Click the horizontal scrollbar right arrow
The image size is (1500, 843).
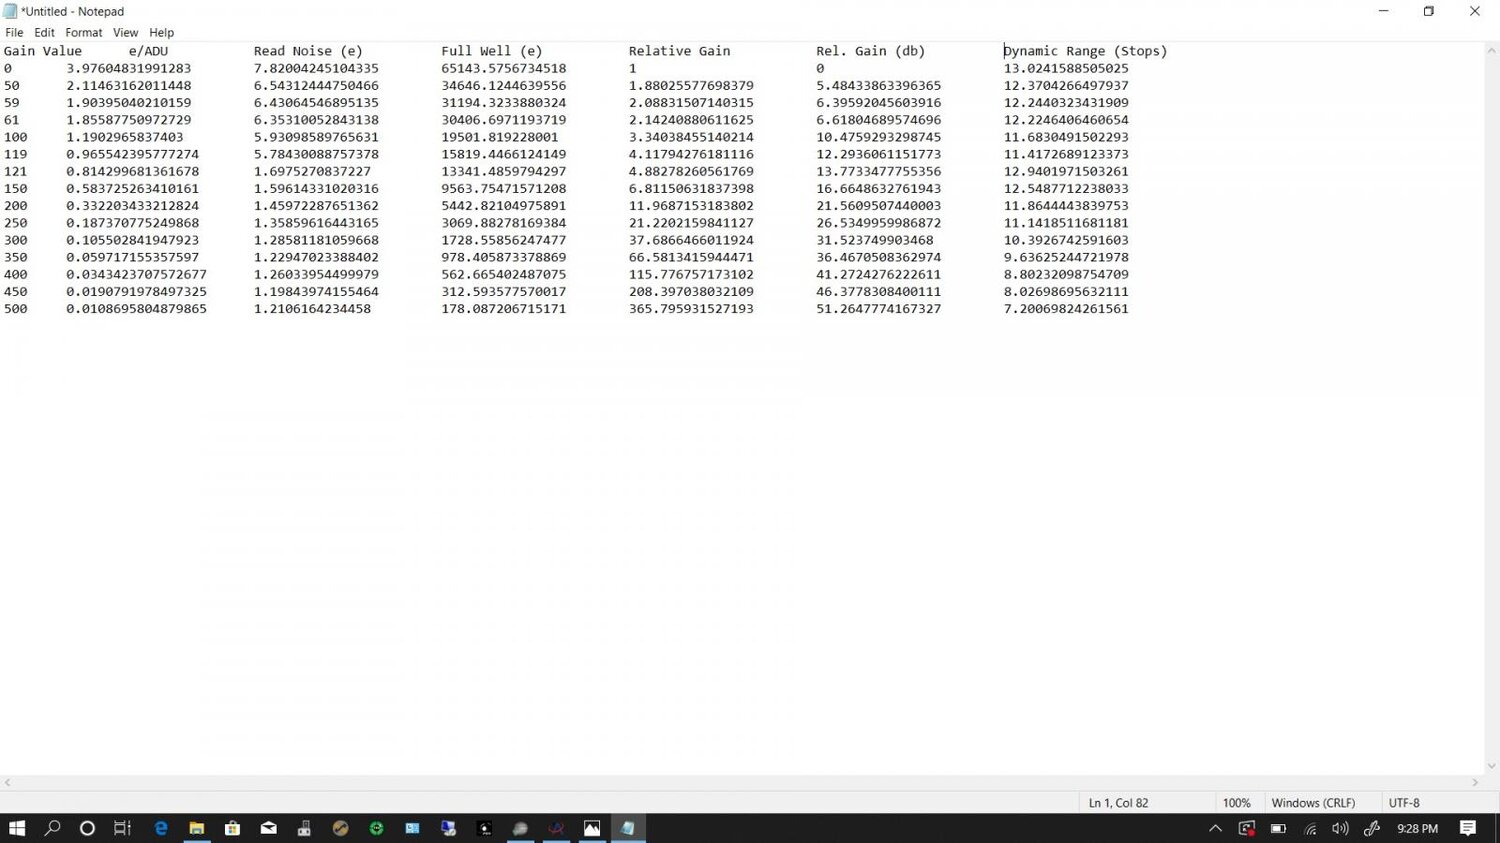coord(1475,782)
